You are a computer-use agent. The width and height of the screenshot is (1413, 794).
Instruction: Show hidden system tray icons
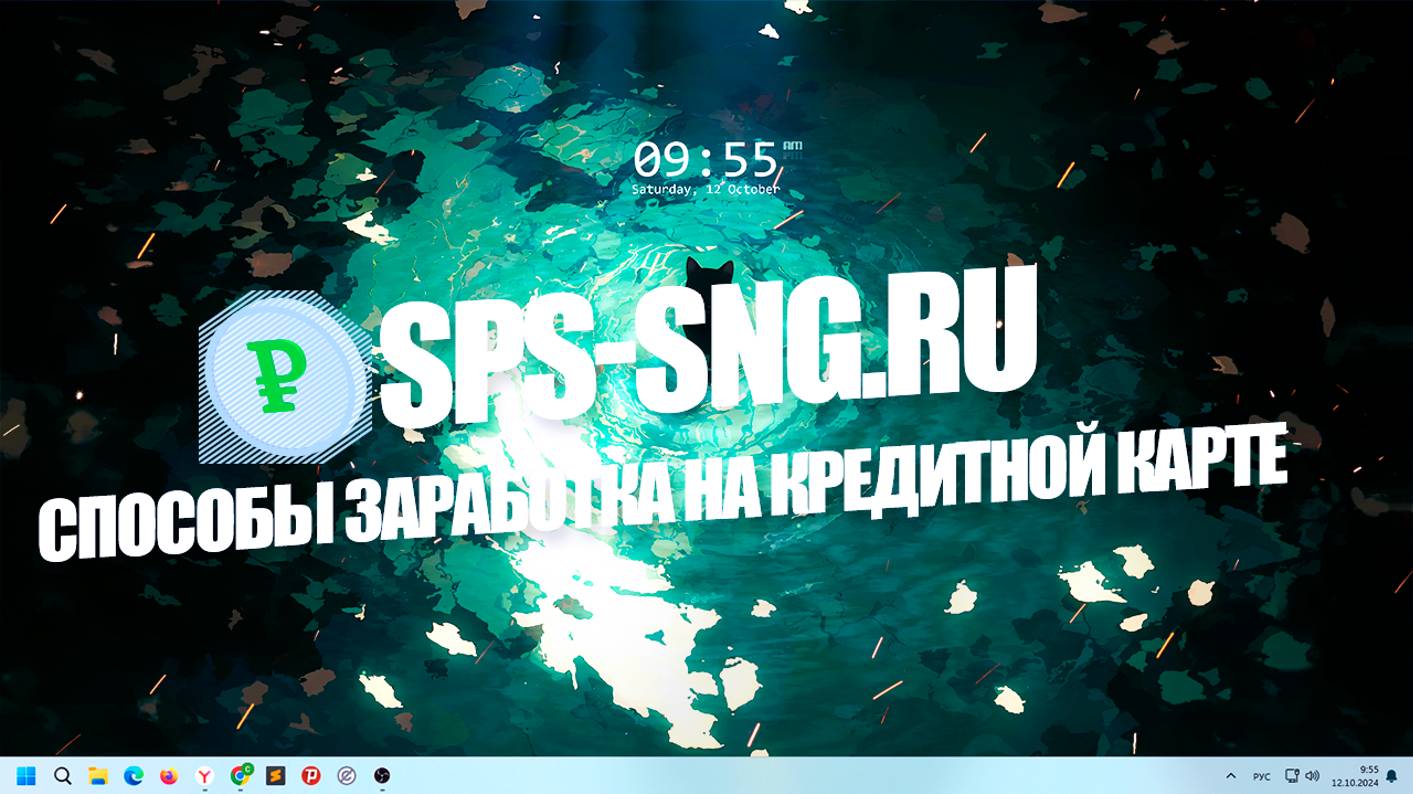(1231, 776)
